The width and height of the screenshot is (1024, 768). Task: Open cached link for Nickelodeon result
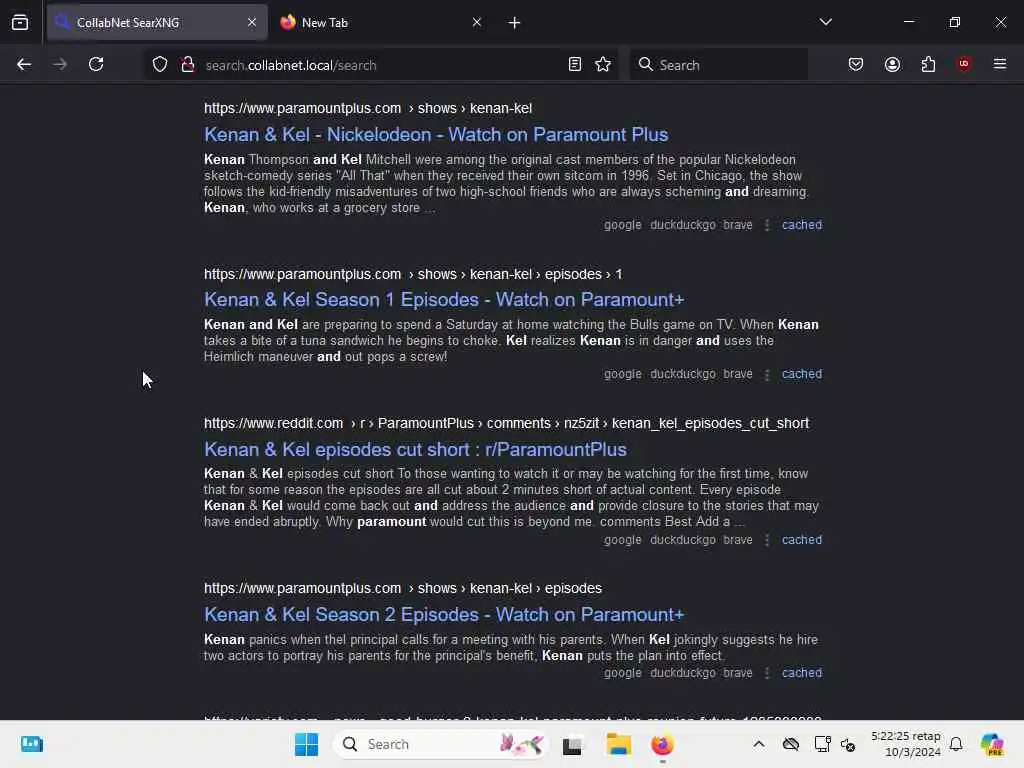click(x=802, y=225)
